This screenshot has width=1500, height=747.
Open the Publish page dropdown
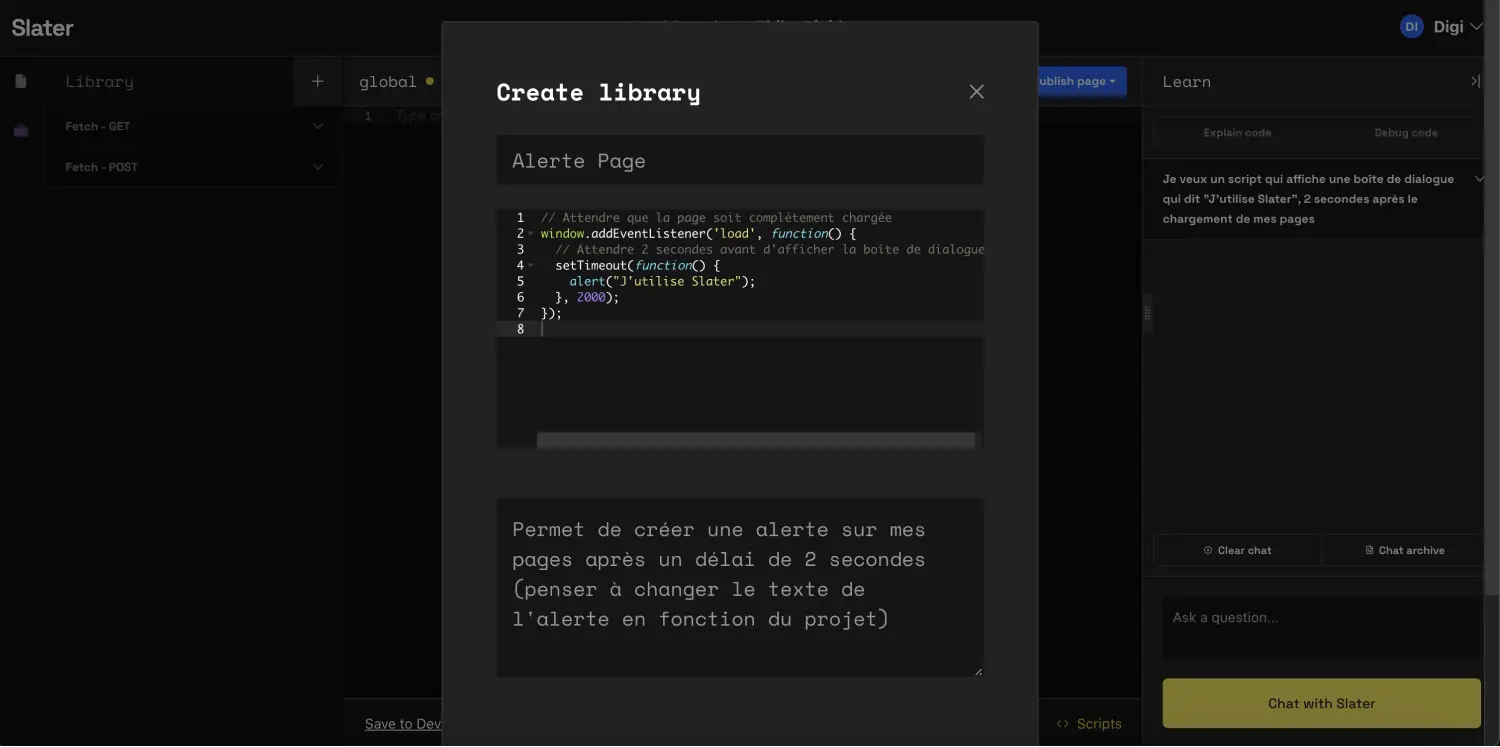click(1076, 80)
